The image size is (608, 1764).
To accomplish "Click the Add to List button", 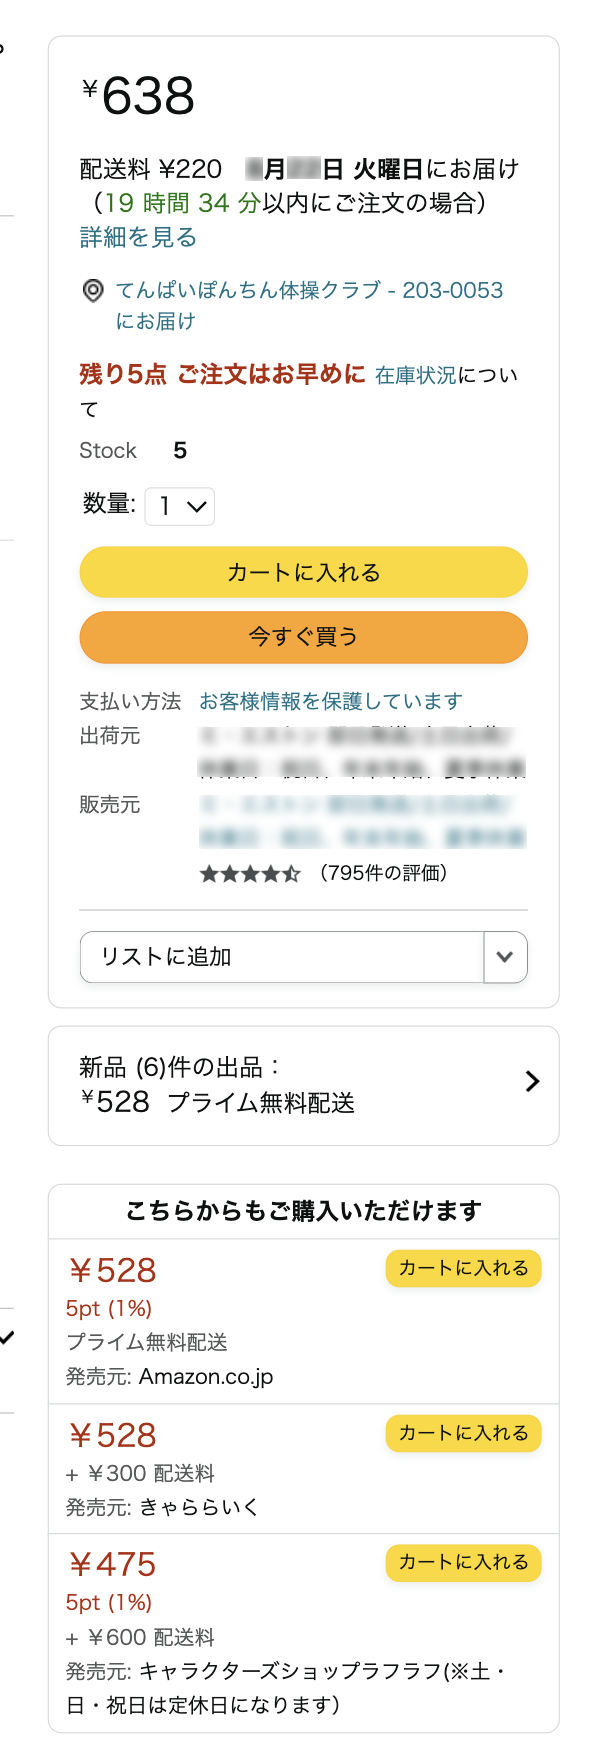I will [280, 957].
